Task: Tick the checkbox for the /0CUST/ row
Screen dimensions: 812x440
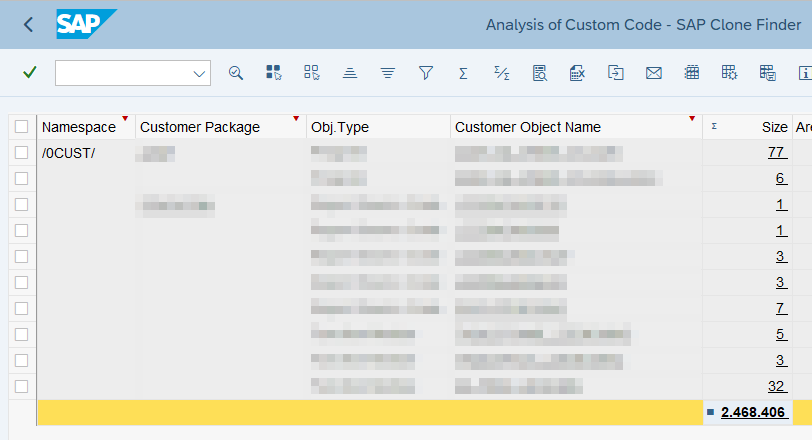Action: point(21,152)
